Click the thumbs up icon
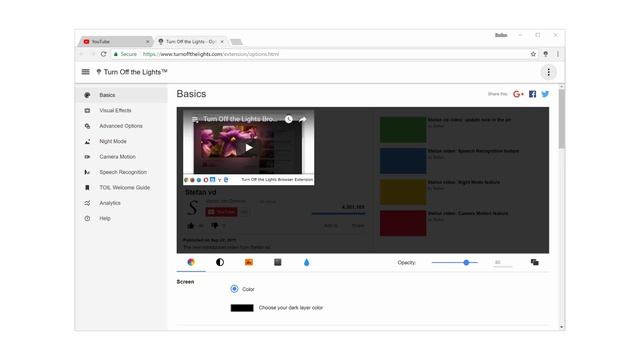 191,225
